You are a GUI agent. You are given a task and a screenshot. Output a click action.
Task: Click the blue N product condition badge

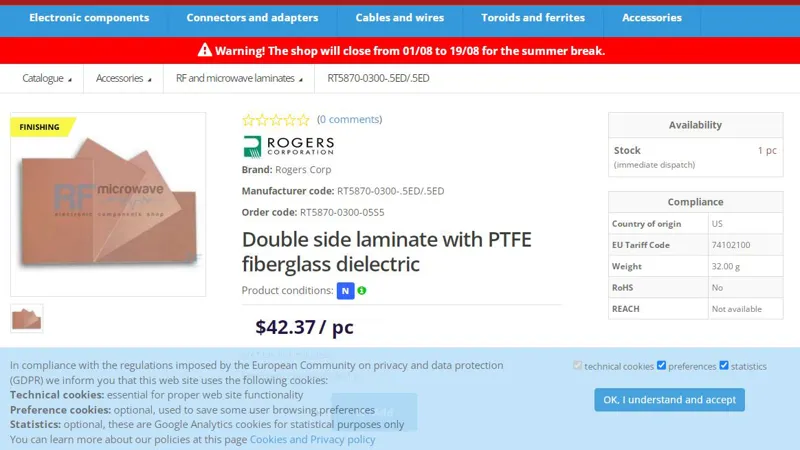345,291
